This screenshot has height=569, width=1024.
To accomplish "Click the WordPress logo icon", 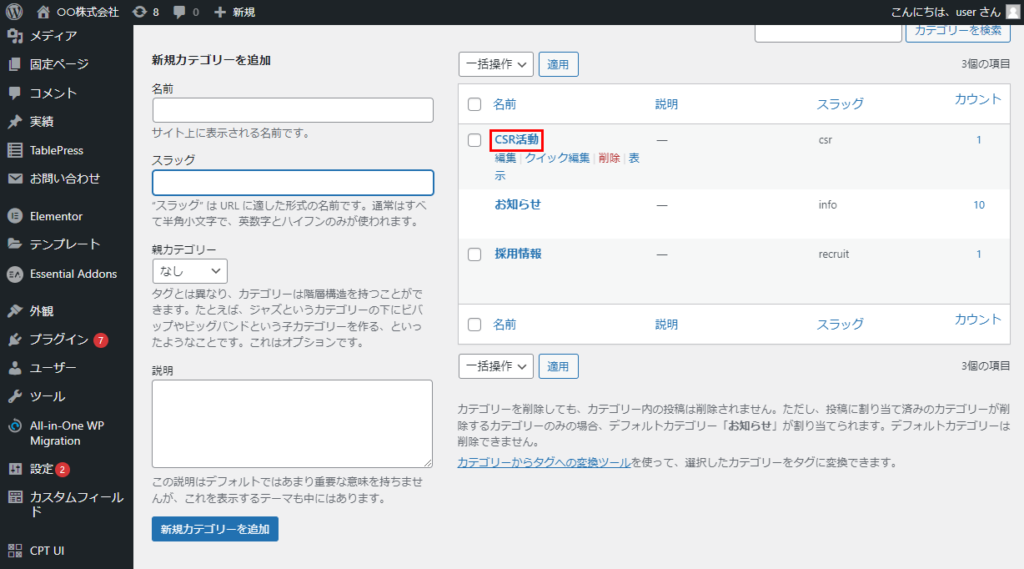I will pos(14,12).
